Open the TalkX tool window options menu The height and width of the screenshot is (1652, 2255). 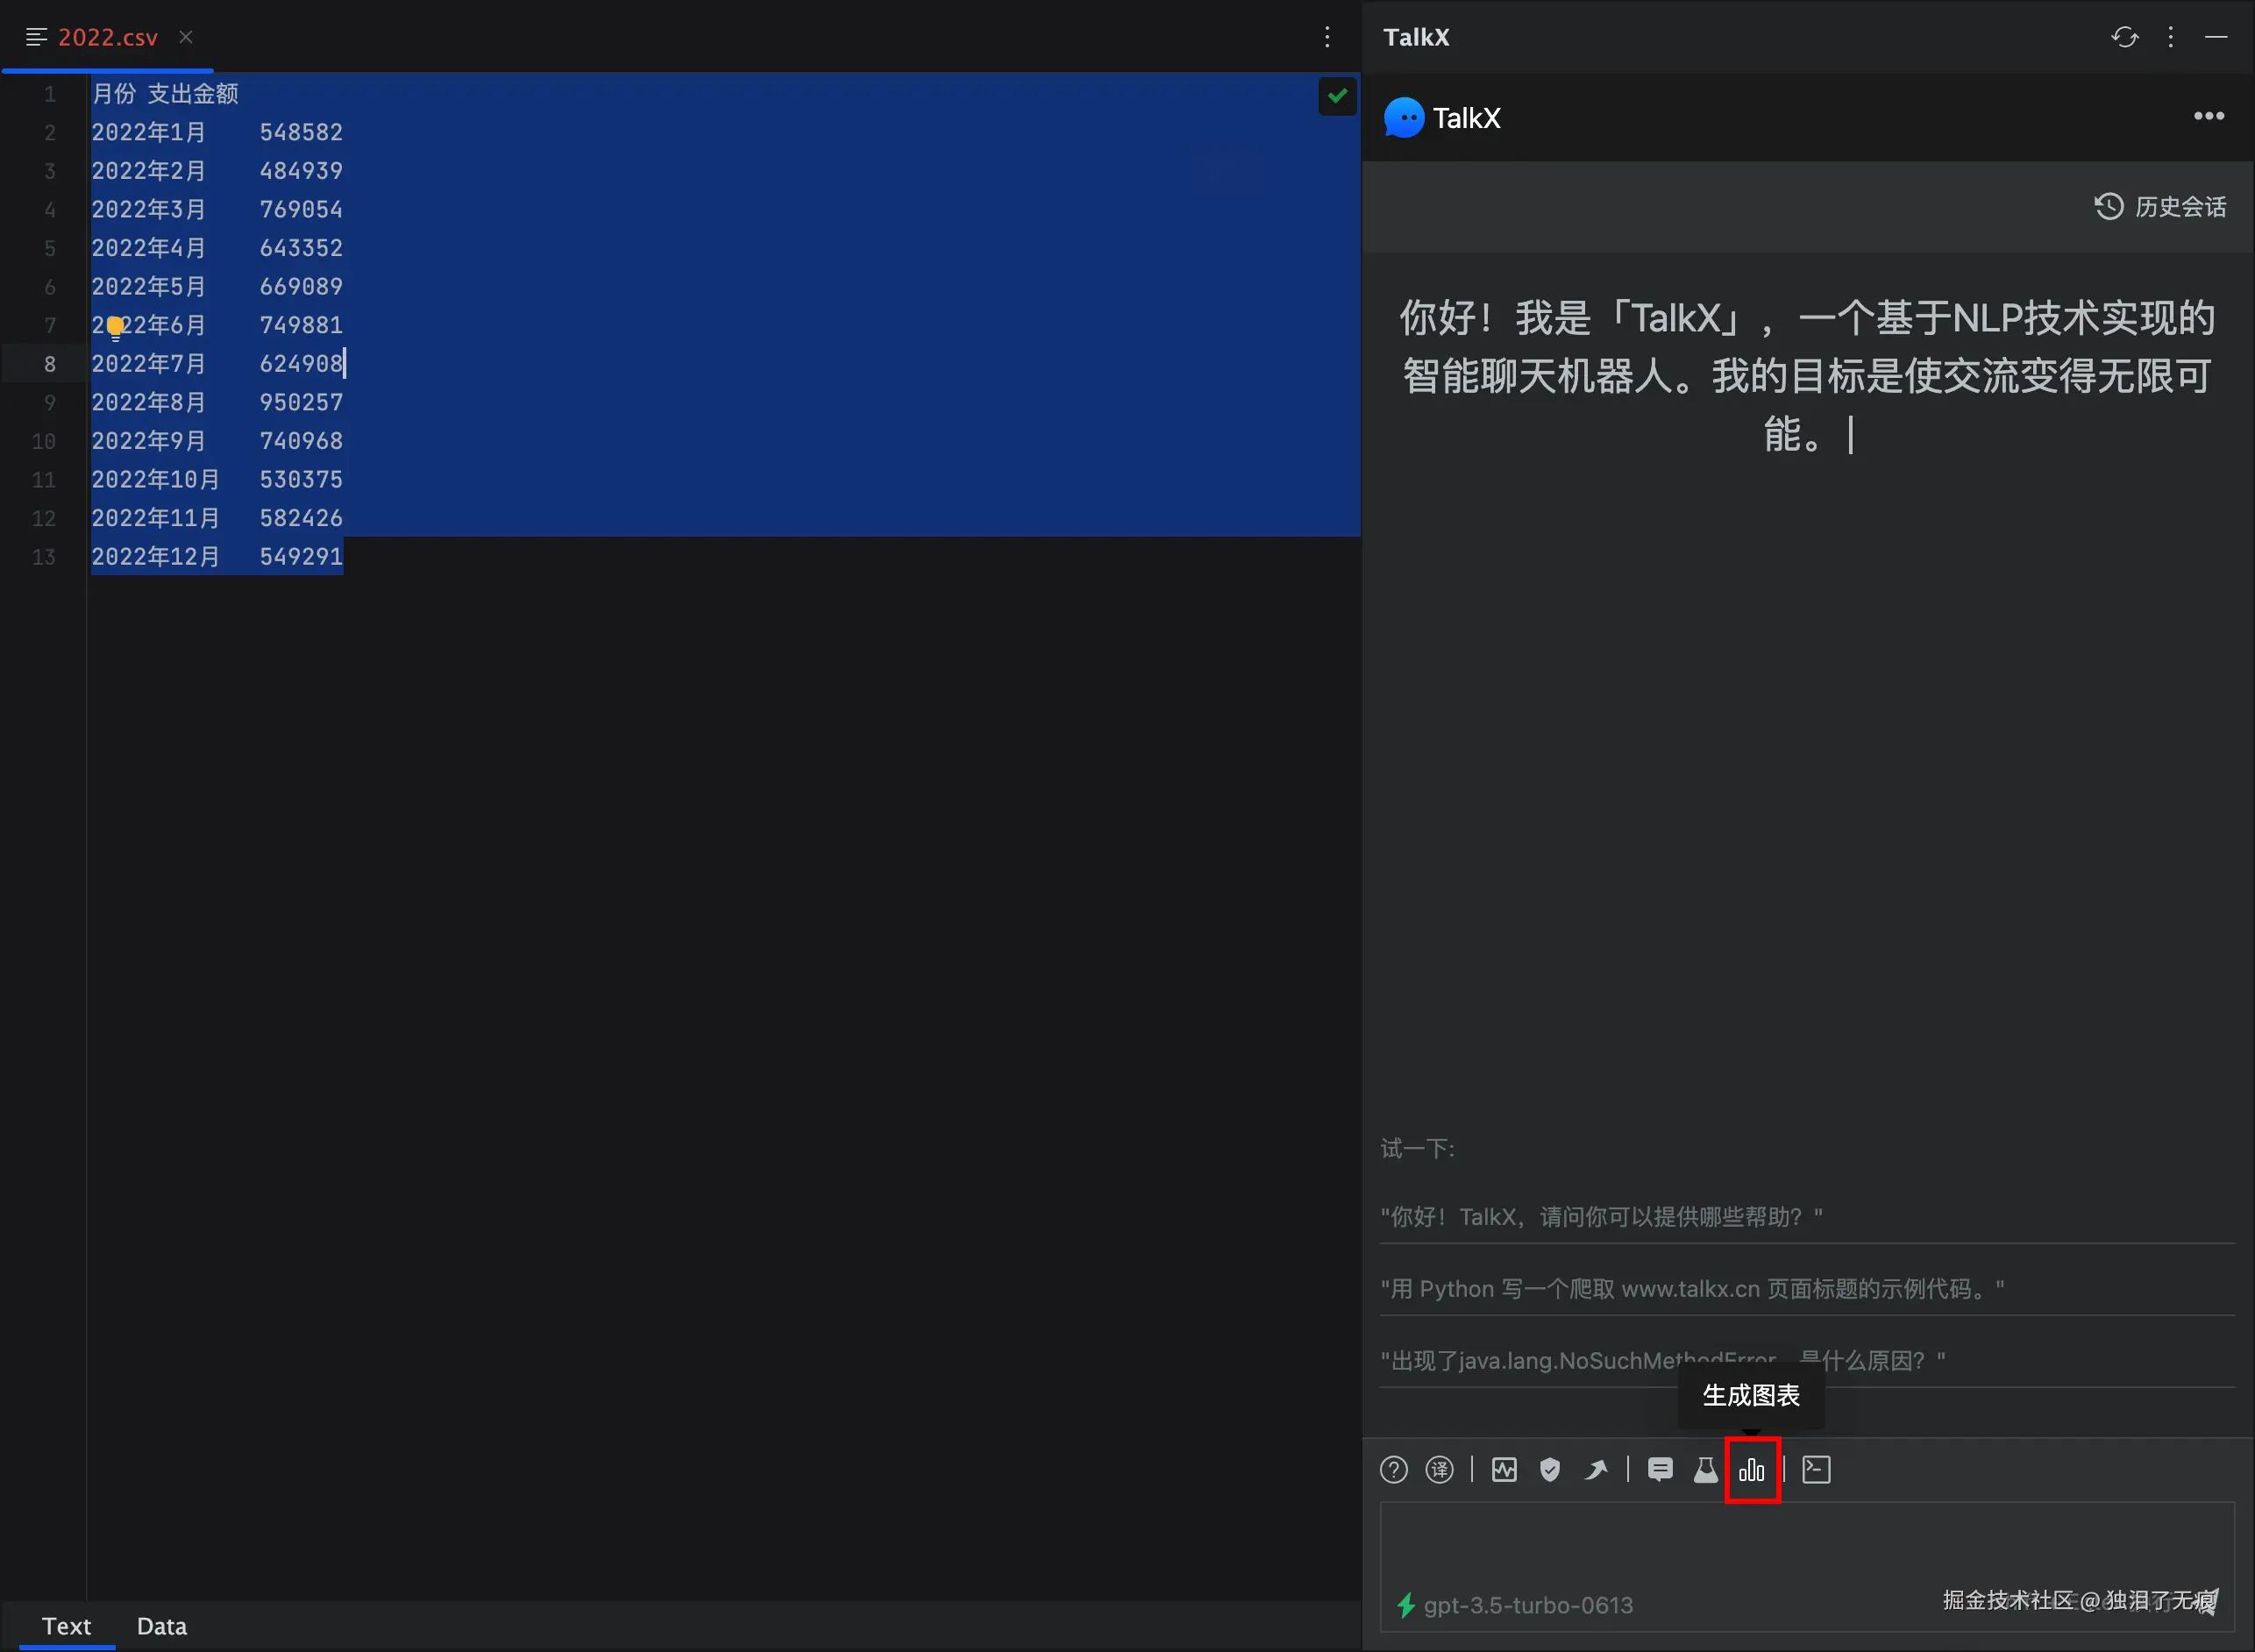click(x=2170, y=37)
